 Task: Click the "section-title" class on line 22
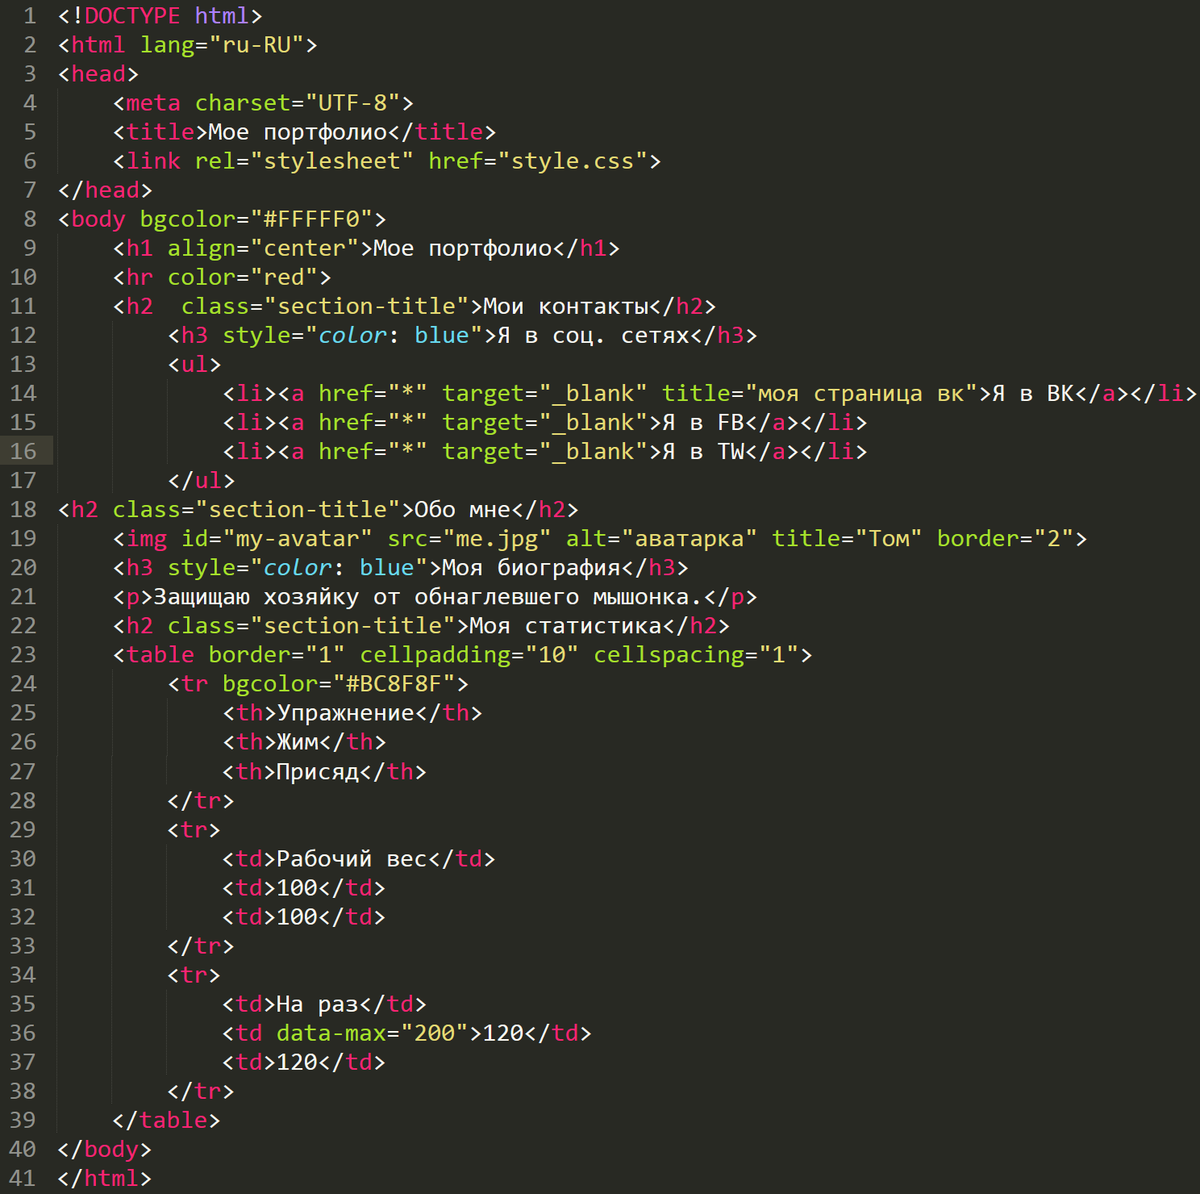pos(353,625)
